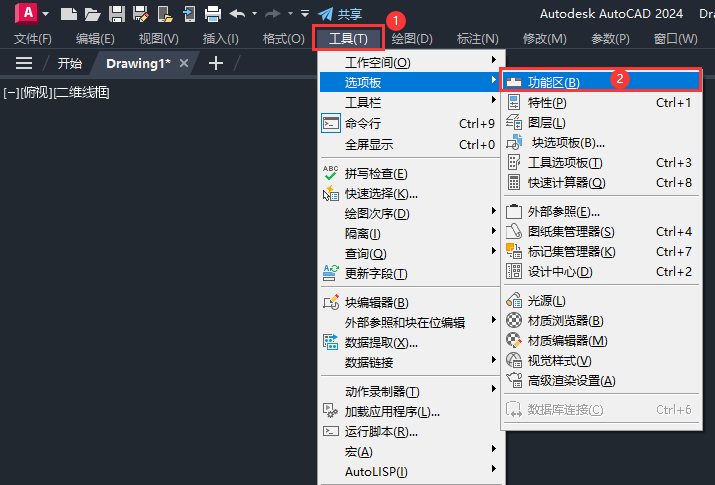Open 快速计算器(Q) quick calculator

point(601,183)
